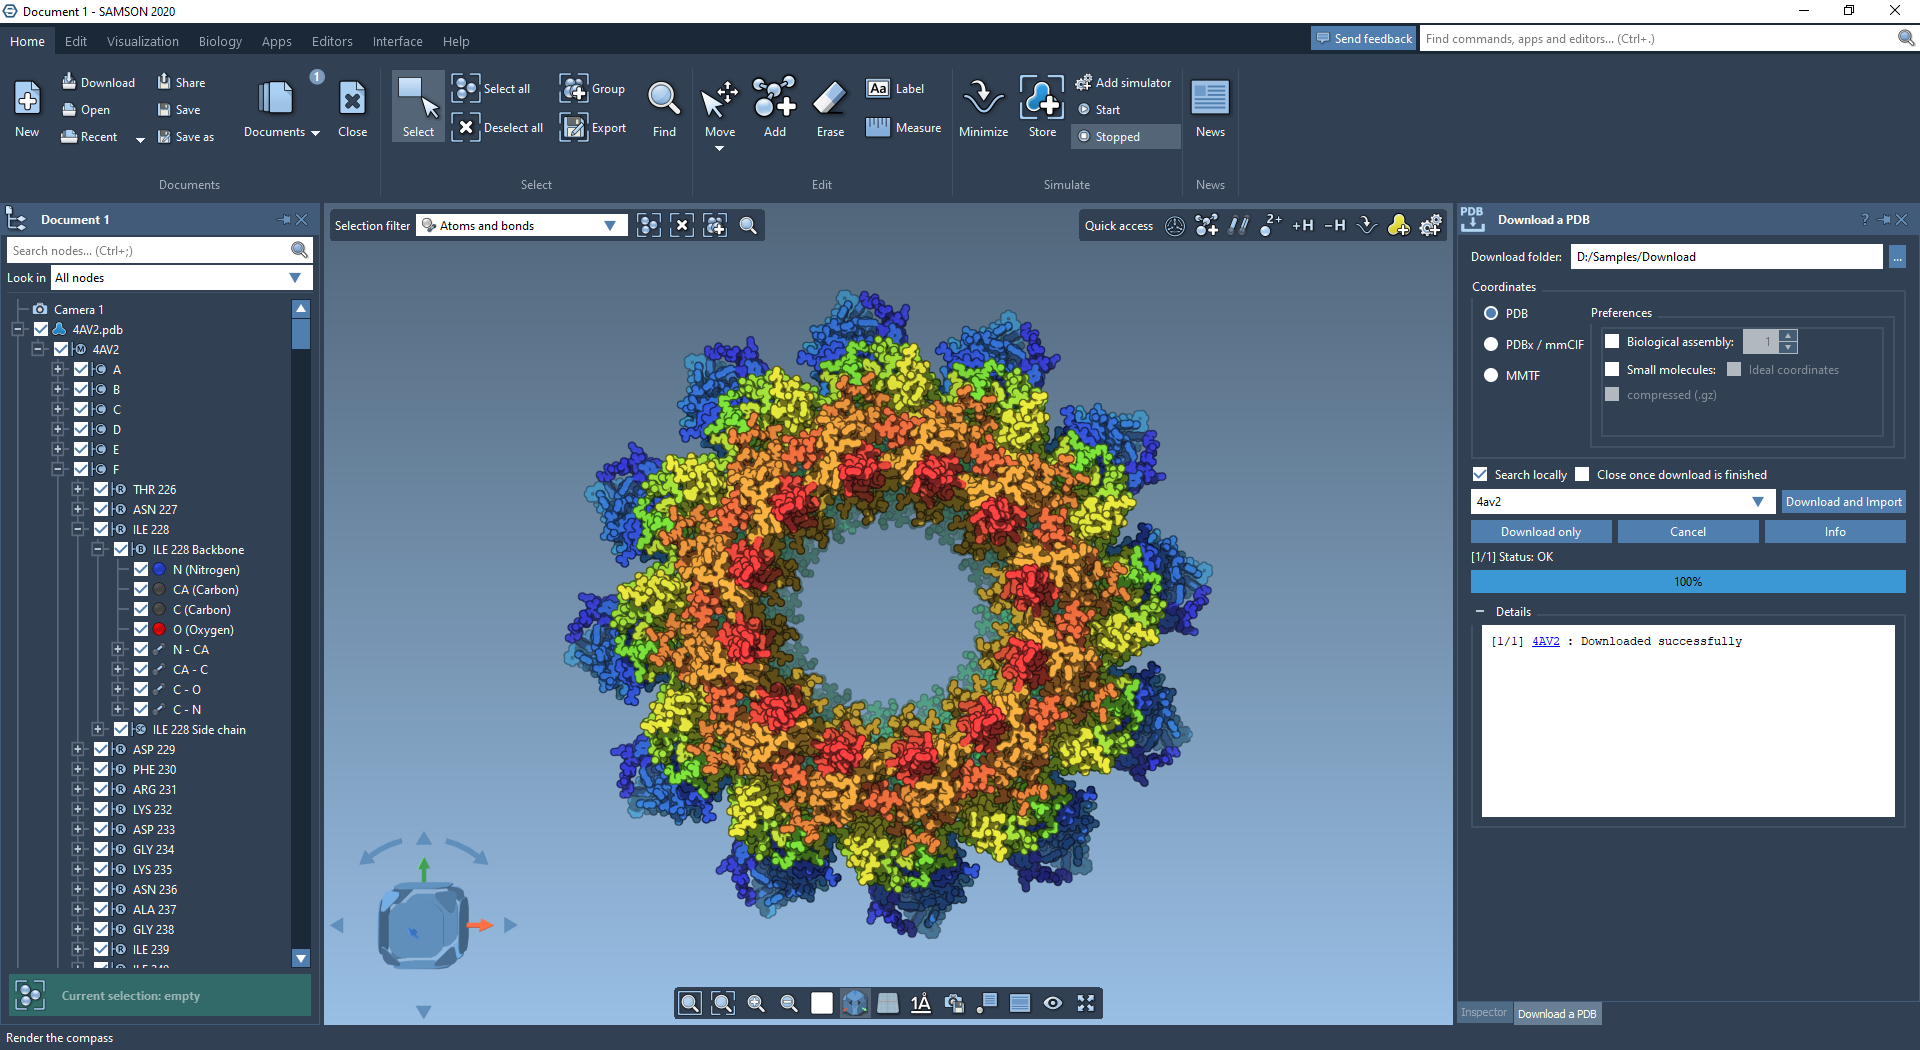Open the 4AV2 link in Details
1920x1050 pixels.
point(1545,641)
